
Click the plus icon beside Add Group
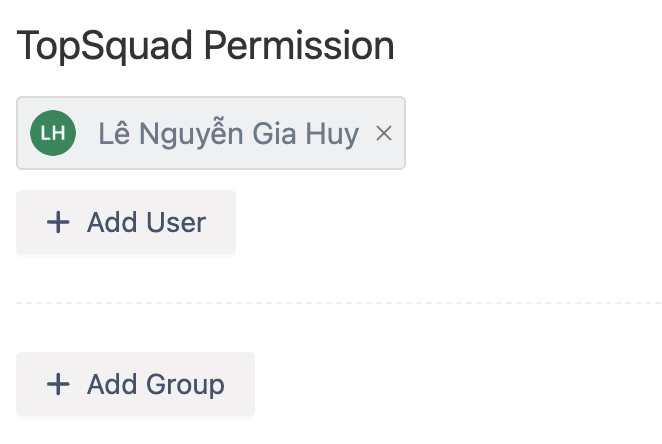click(x=59, y=384)
